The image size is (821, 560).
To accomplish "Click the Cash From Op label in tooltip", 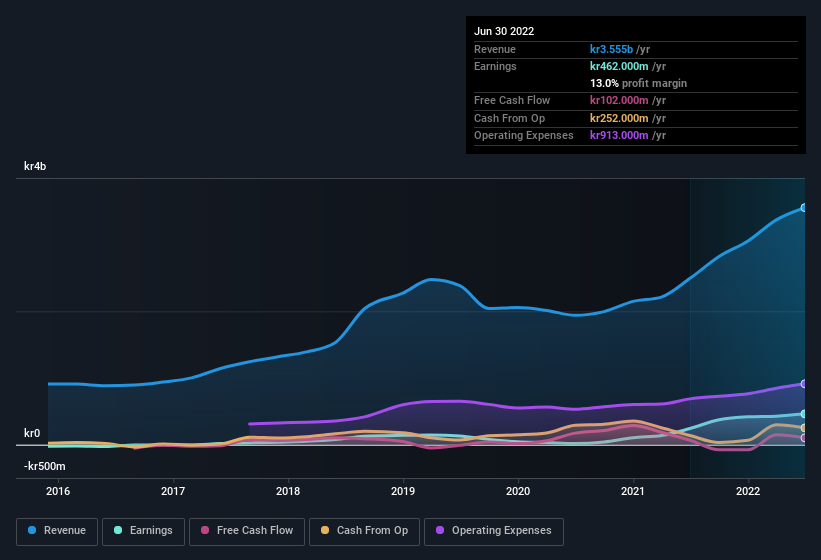I will click(x=509, y=118).
